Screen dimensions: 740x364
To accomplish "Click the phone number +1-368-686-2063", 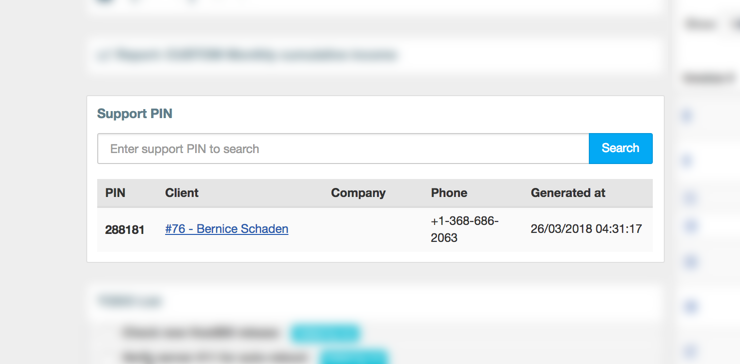I will tap(464, 229).
